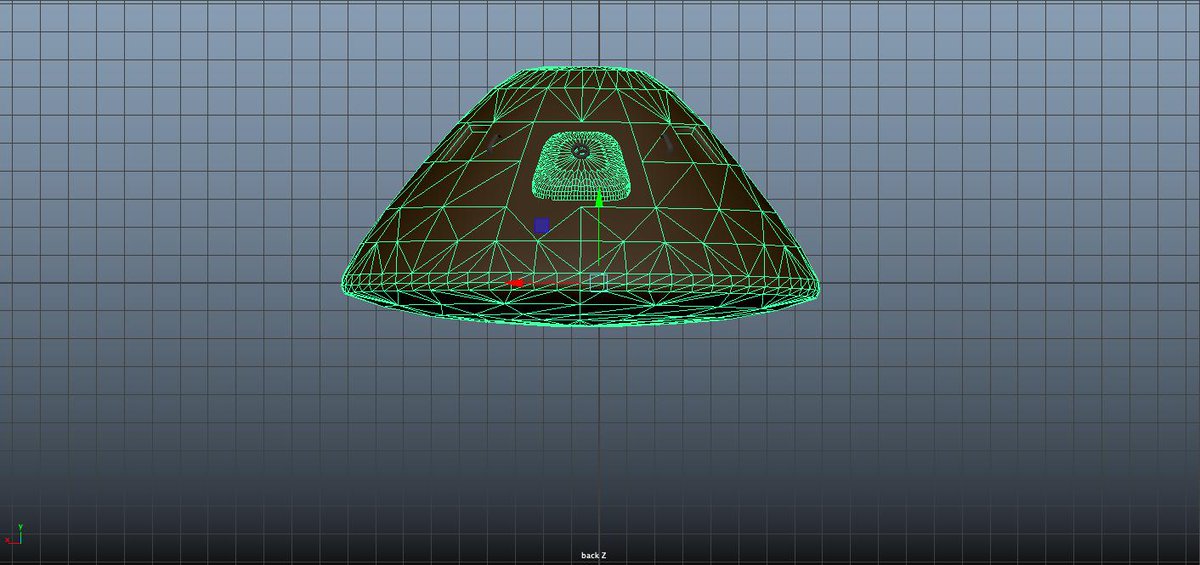Image resolution: width=1200 pixels, height=565 pixels.
Task: Click the center square of the move manipulator
Action: click(598, 282)
